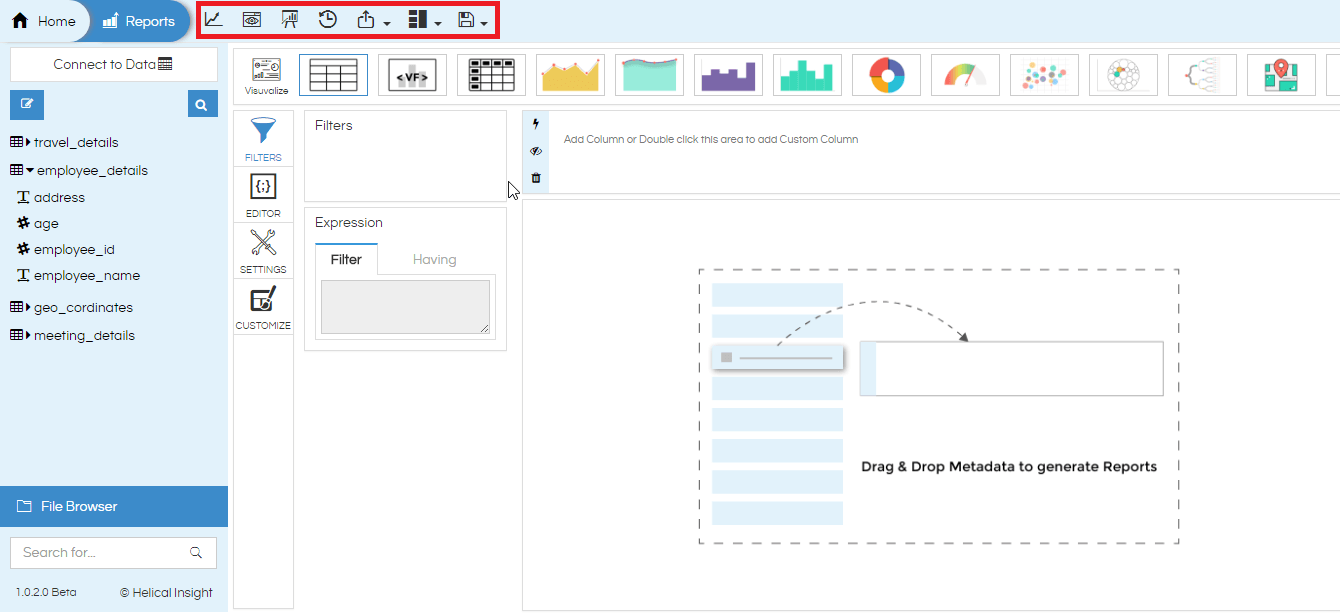Click the eye preview icon in top toolbar
Viewport: 1340px width, 614px height.
click(252, 19)
